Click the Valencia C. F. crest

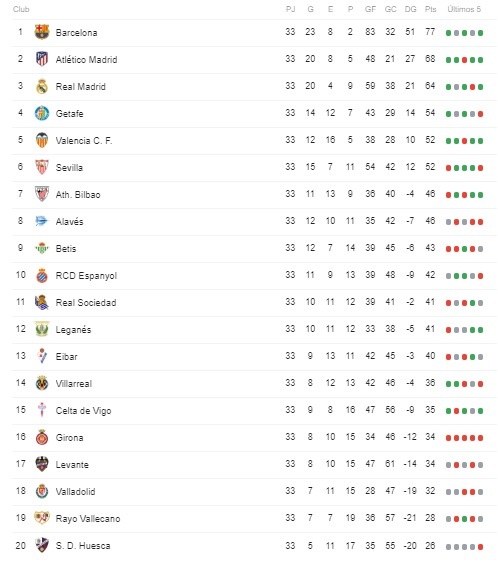pyautogui.click(x=42, y=140)
